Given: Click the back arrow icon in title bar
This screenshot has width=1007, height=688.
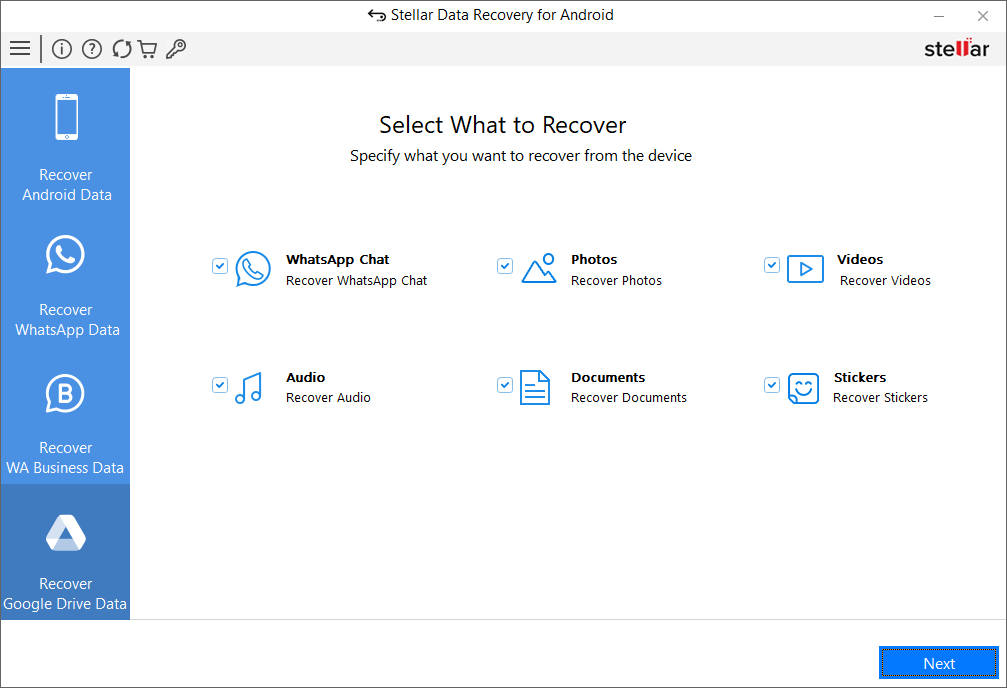Looking at the screenshot, I should coord(377,16).
